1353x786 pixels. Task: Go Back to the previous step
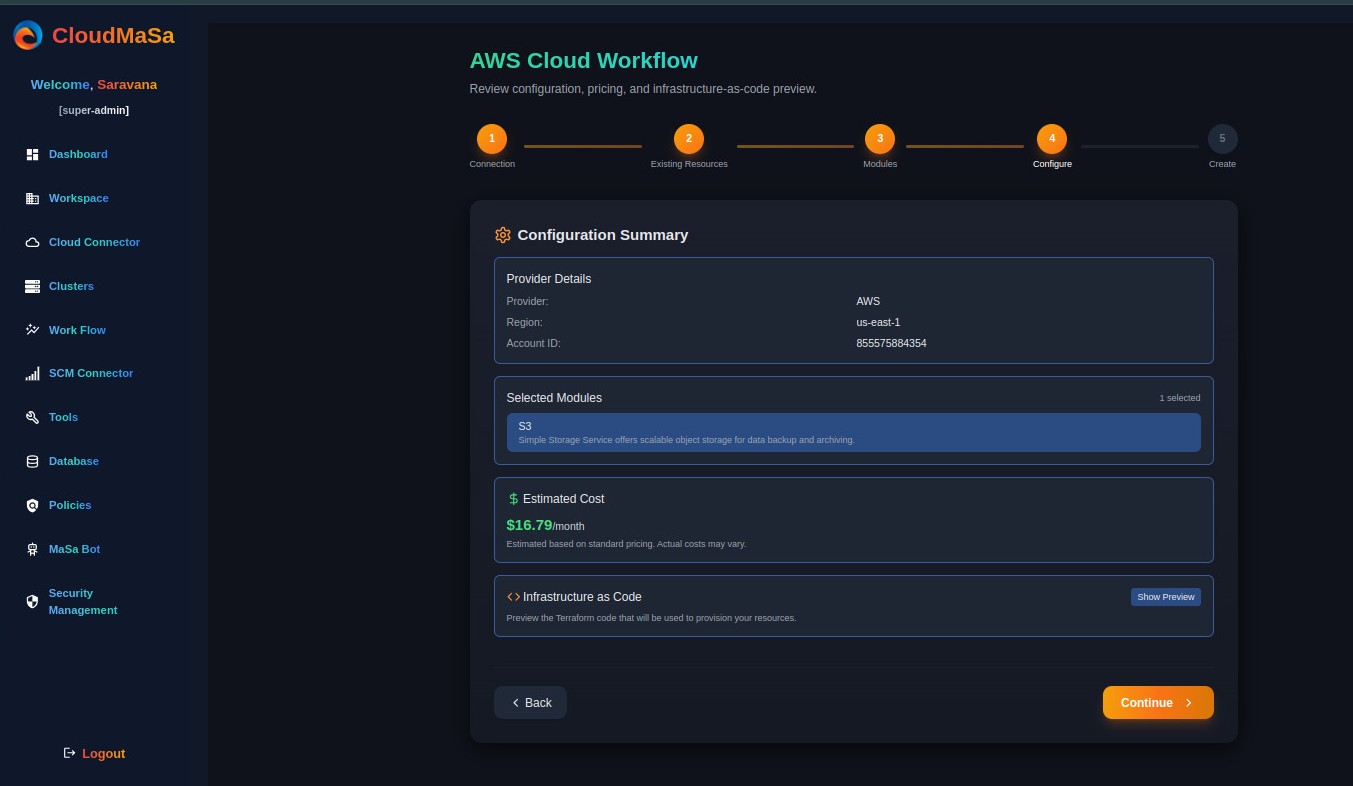[x=530, y=703]
